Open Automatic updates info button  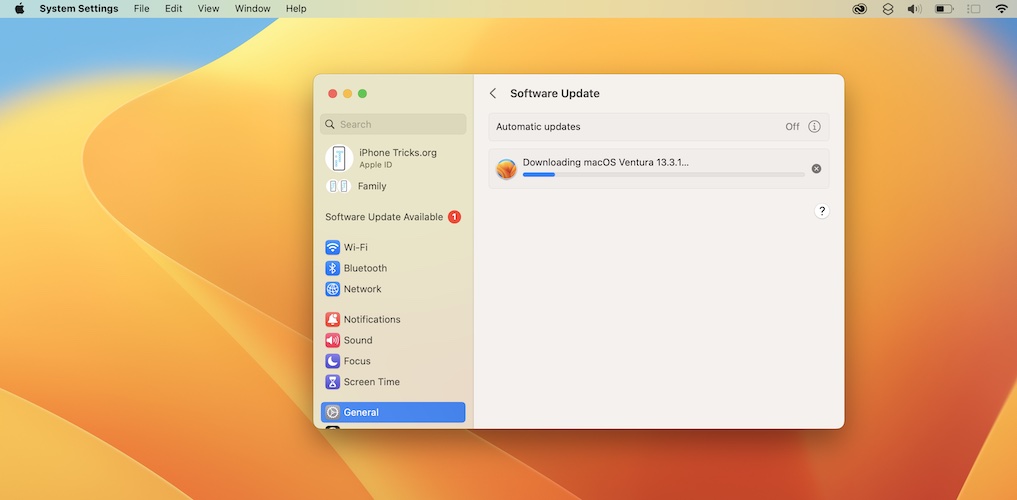815,126
